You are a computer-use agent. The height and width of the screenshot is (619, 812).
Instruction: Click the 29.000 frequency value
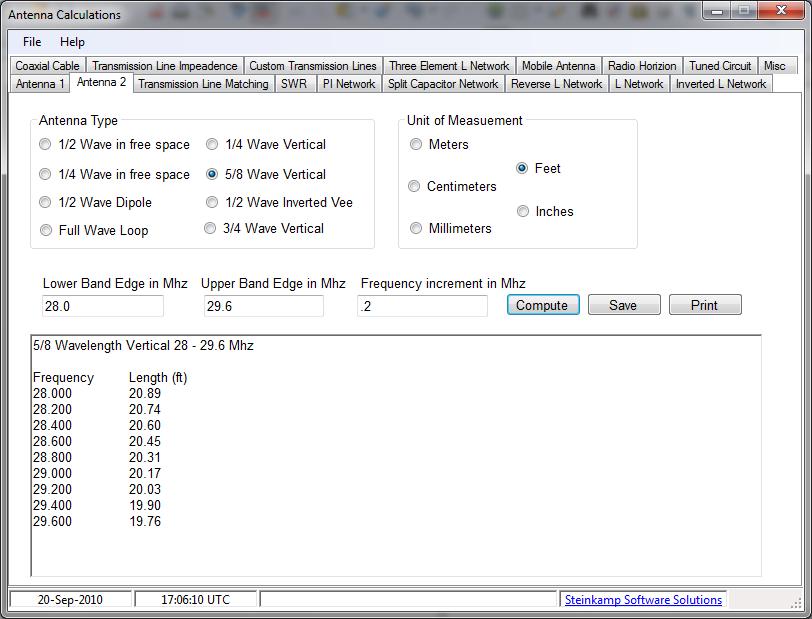tap(52, 474)
